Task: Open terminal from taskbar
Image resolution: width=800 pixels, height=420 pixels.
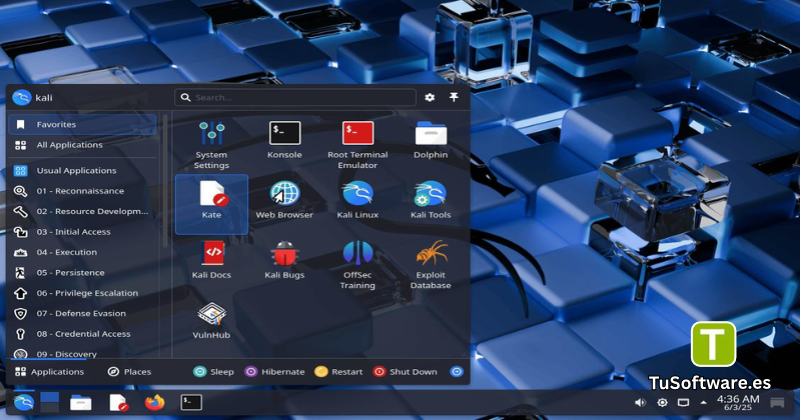Action: click(191, 403)
